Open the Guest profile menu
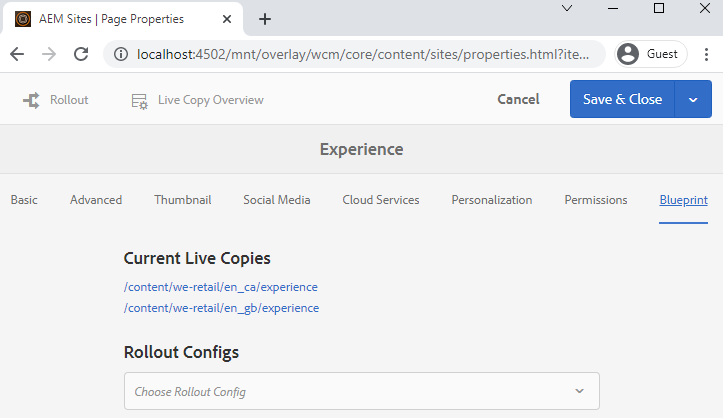723x418 pixels. [x=651, y=54]
